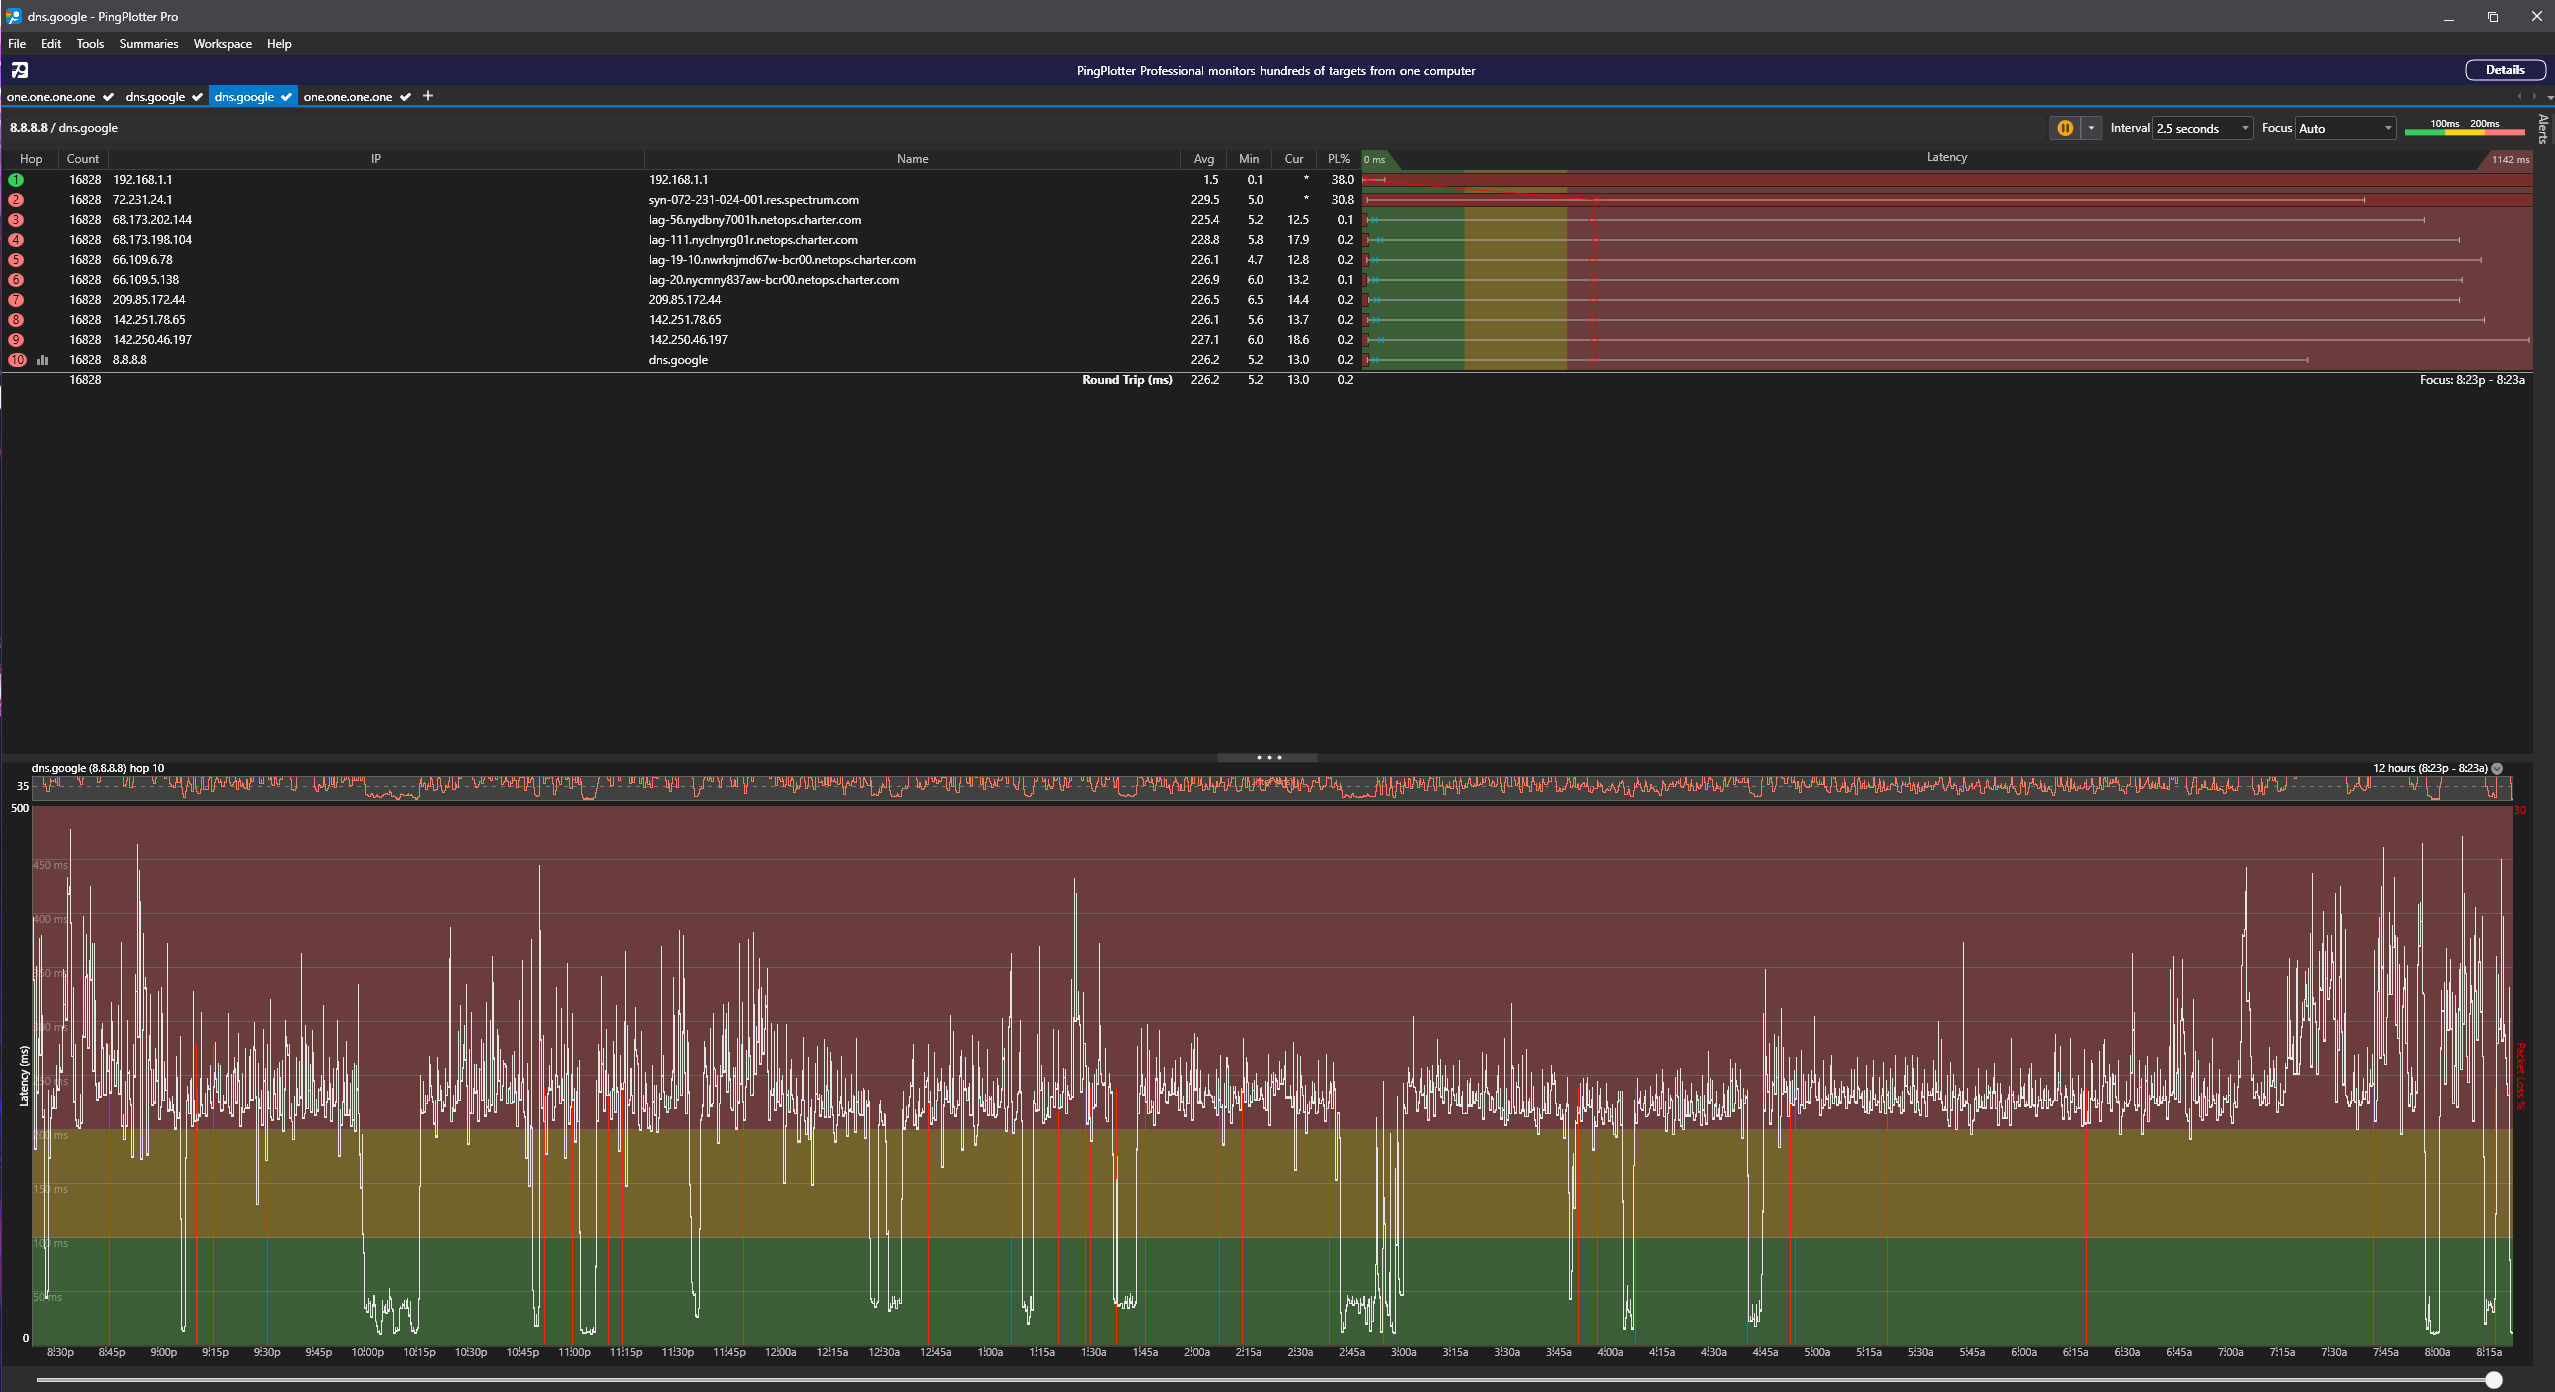
Task: Expand the arrow next to the pause button
Action: pyautogui.click(x=2091, y=128)
